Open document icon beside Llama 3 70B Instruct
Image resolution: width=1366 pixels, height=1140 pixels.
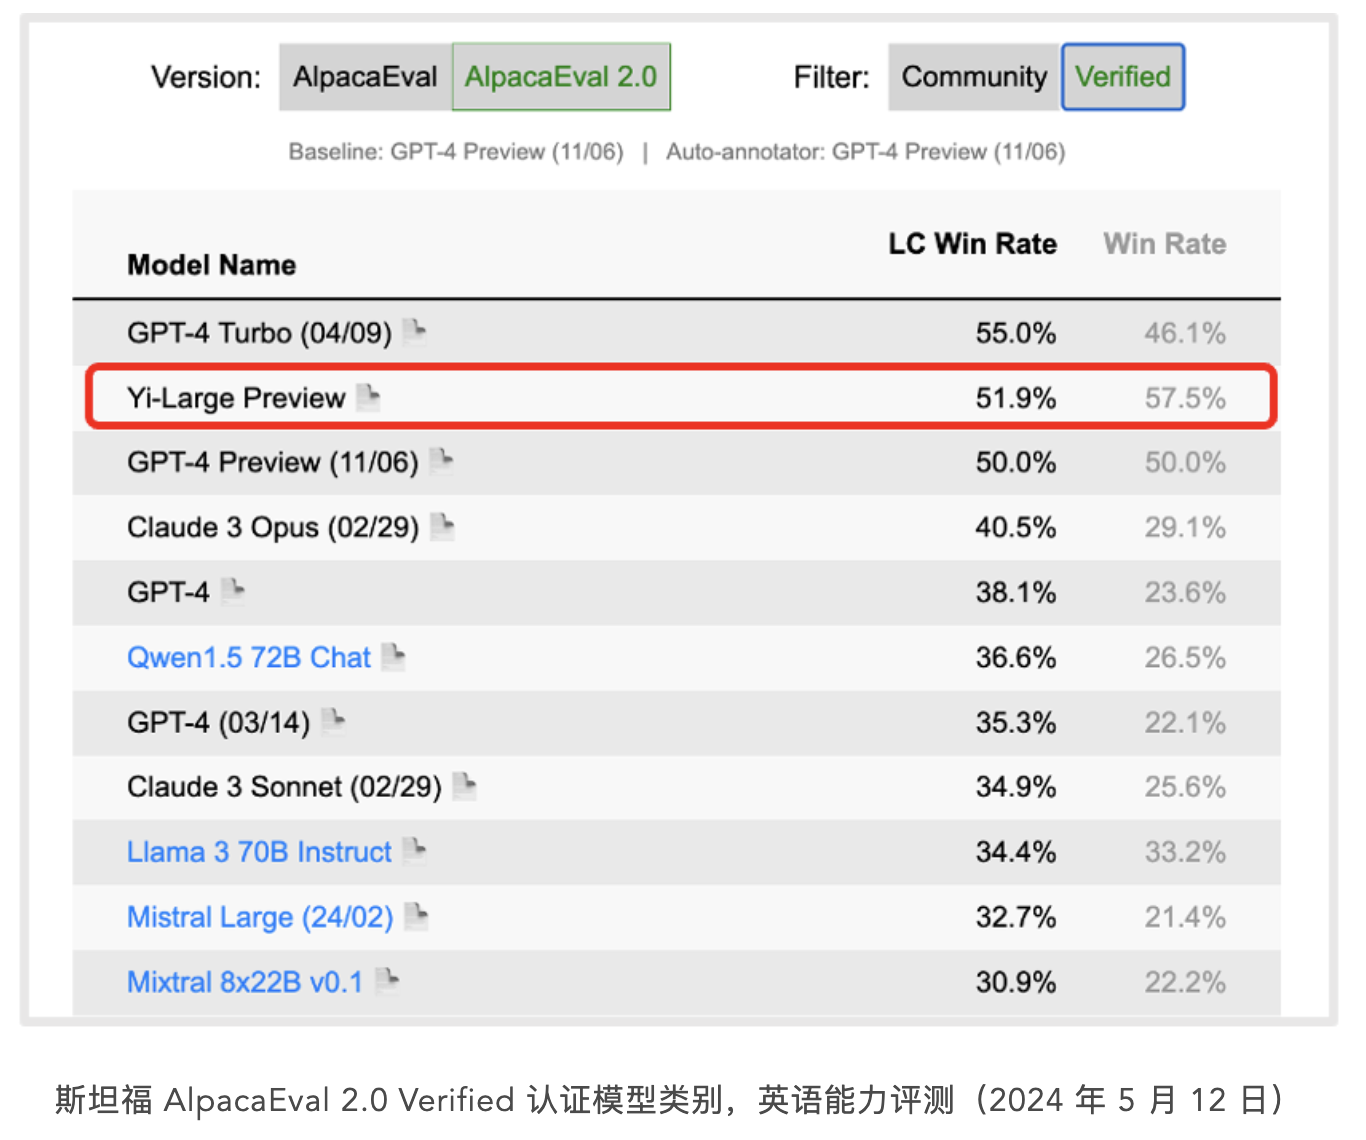pyautogui.click(x=415, y=851)
